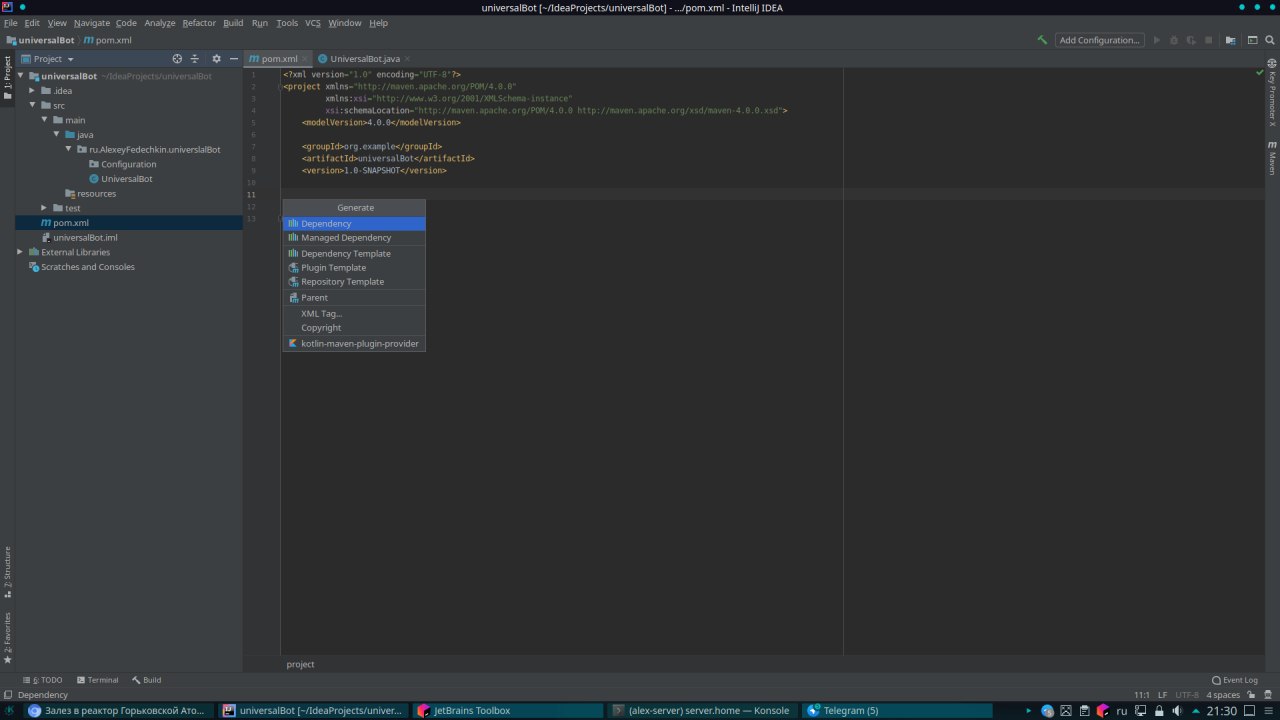1280x720 pixels.
Task: Open Event Log from bottom bar
Action: [1235, 680]
